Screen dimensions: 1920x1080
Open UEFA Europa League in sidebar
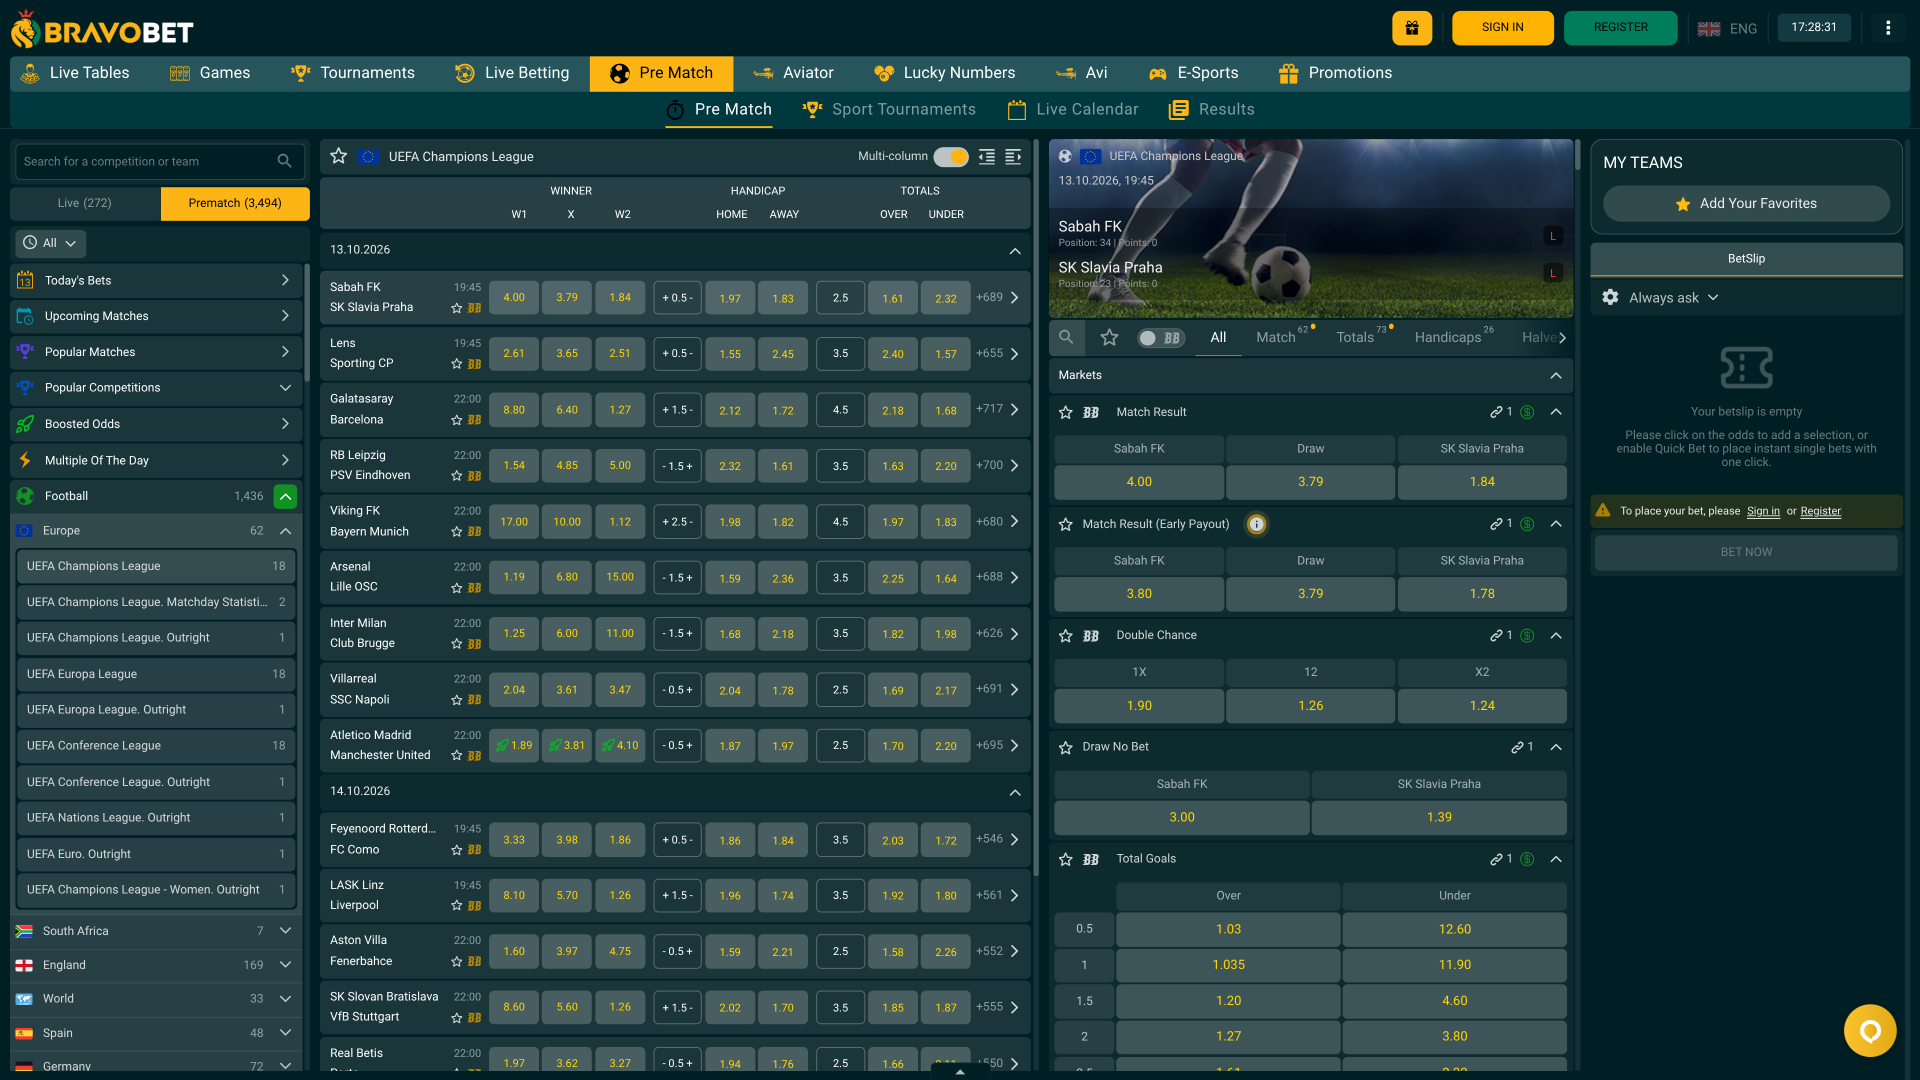coord(156,674)
